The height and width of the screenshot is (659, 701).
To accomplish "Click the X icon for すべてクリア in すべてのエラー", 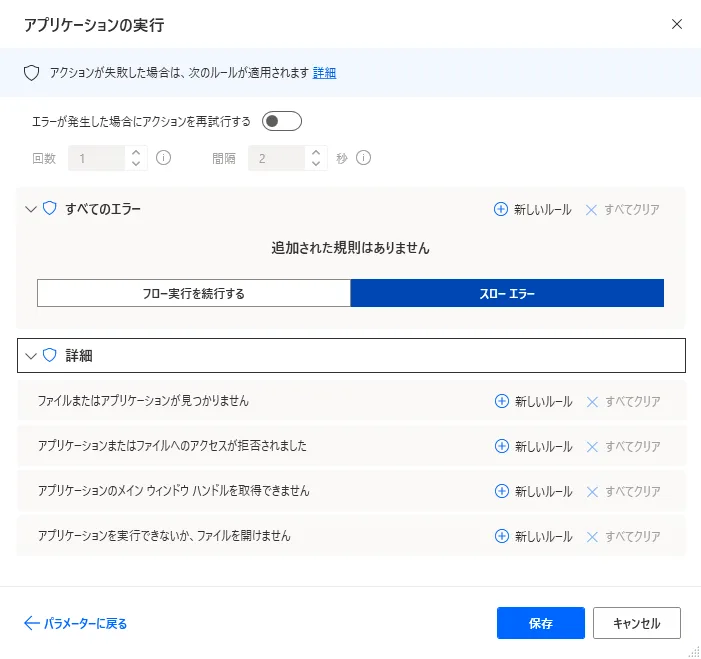I will [591, 210].
